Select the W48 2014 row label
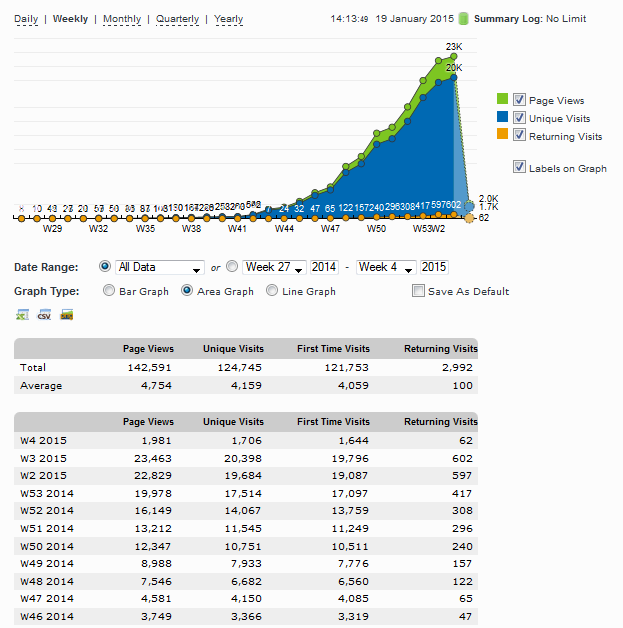 click(x=47, y=582)
